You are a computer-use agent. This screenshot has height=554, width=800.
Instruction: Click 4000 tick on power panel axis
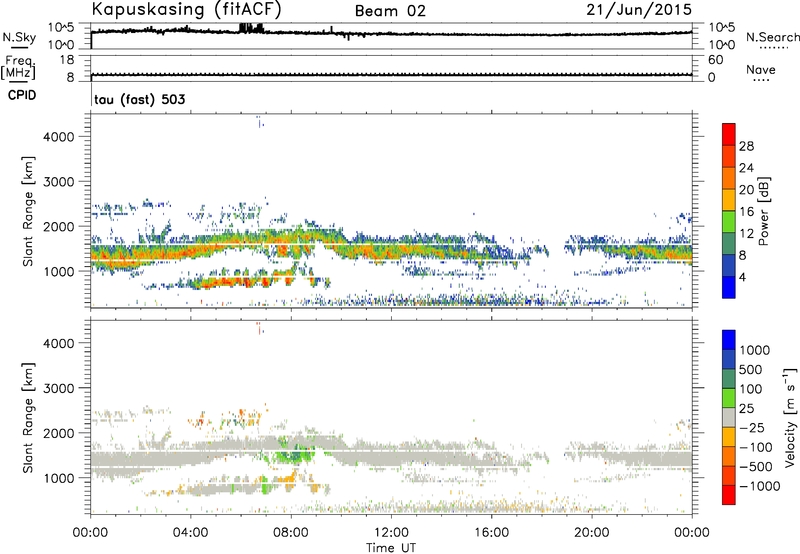point(59,137)
